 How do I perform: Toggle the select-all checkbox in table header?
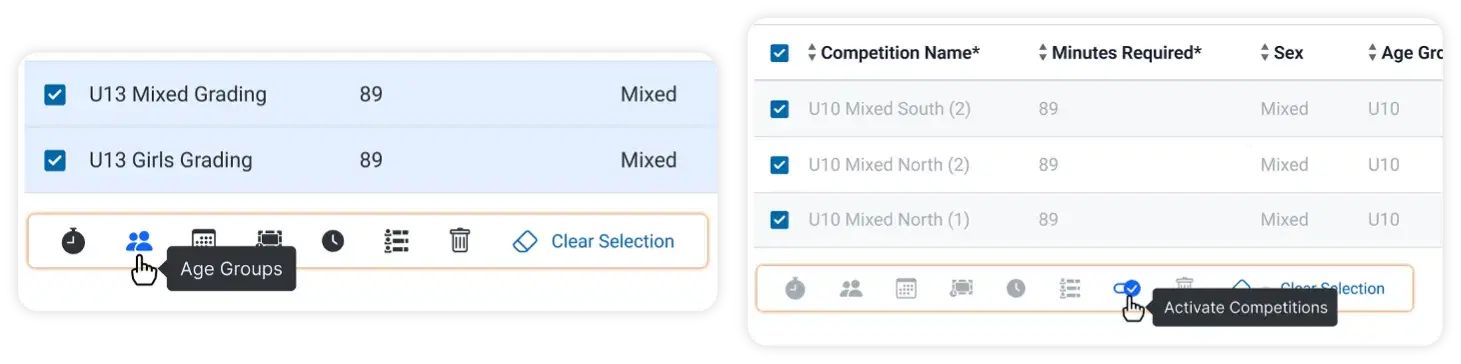pos(780,53)
